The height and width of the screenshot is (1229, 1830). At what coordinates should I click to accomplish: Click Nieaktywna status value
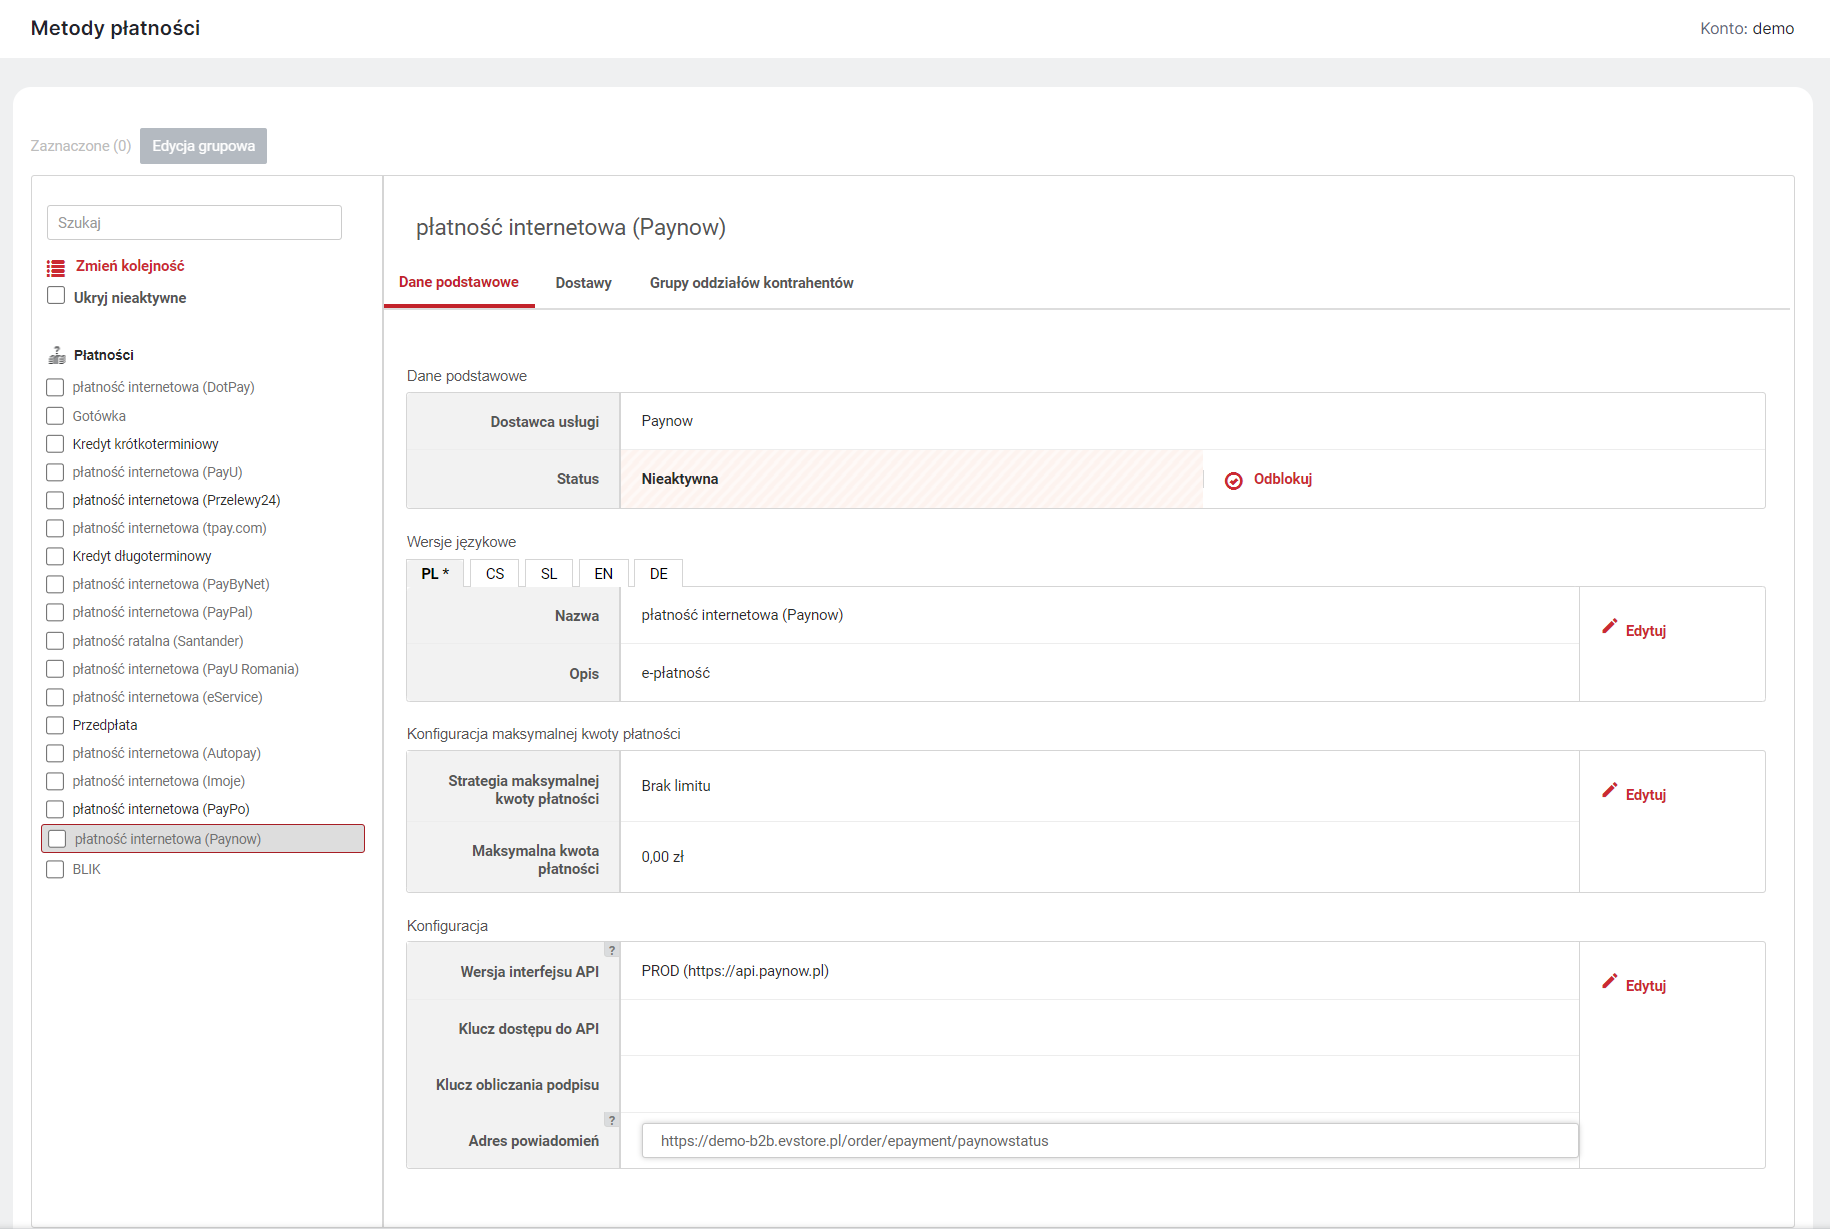(x=680, y=479)
